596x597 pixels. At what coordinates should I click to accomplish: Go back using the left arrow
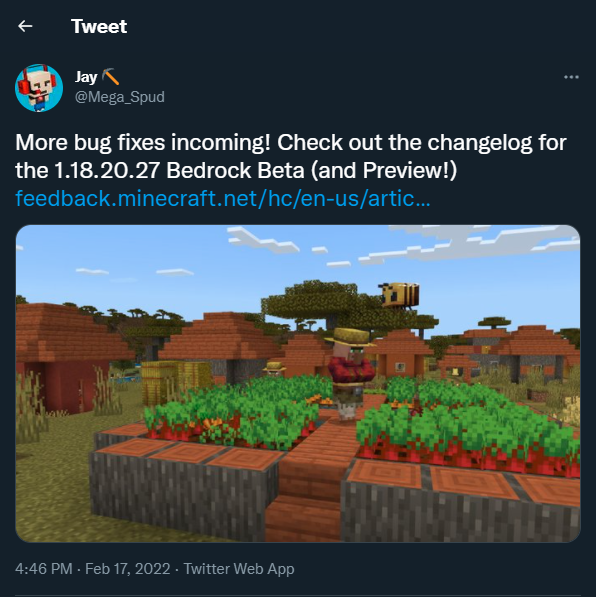coord(25,26)
